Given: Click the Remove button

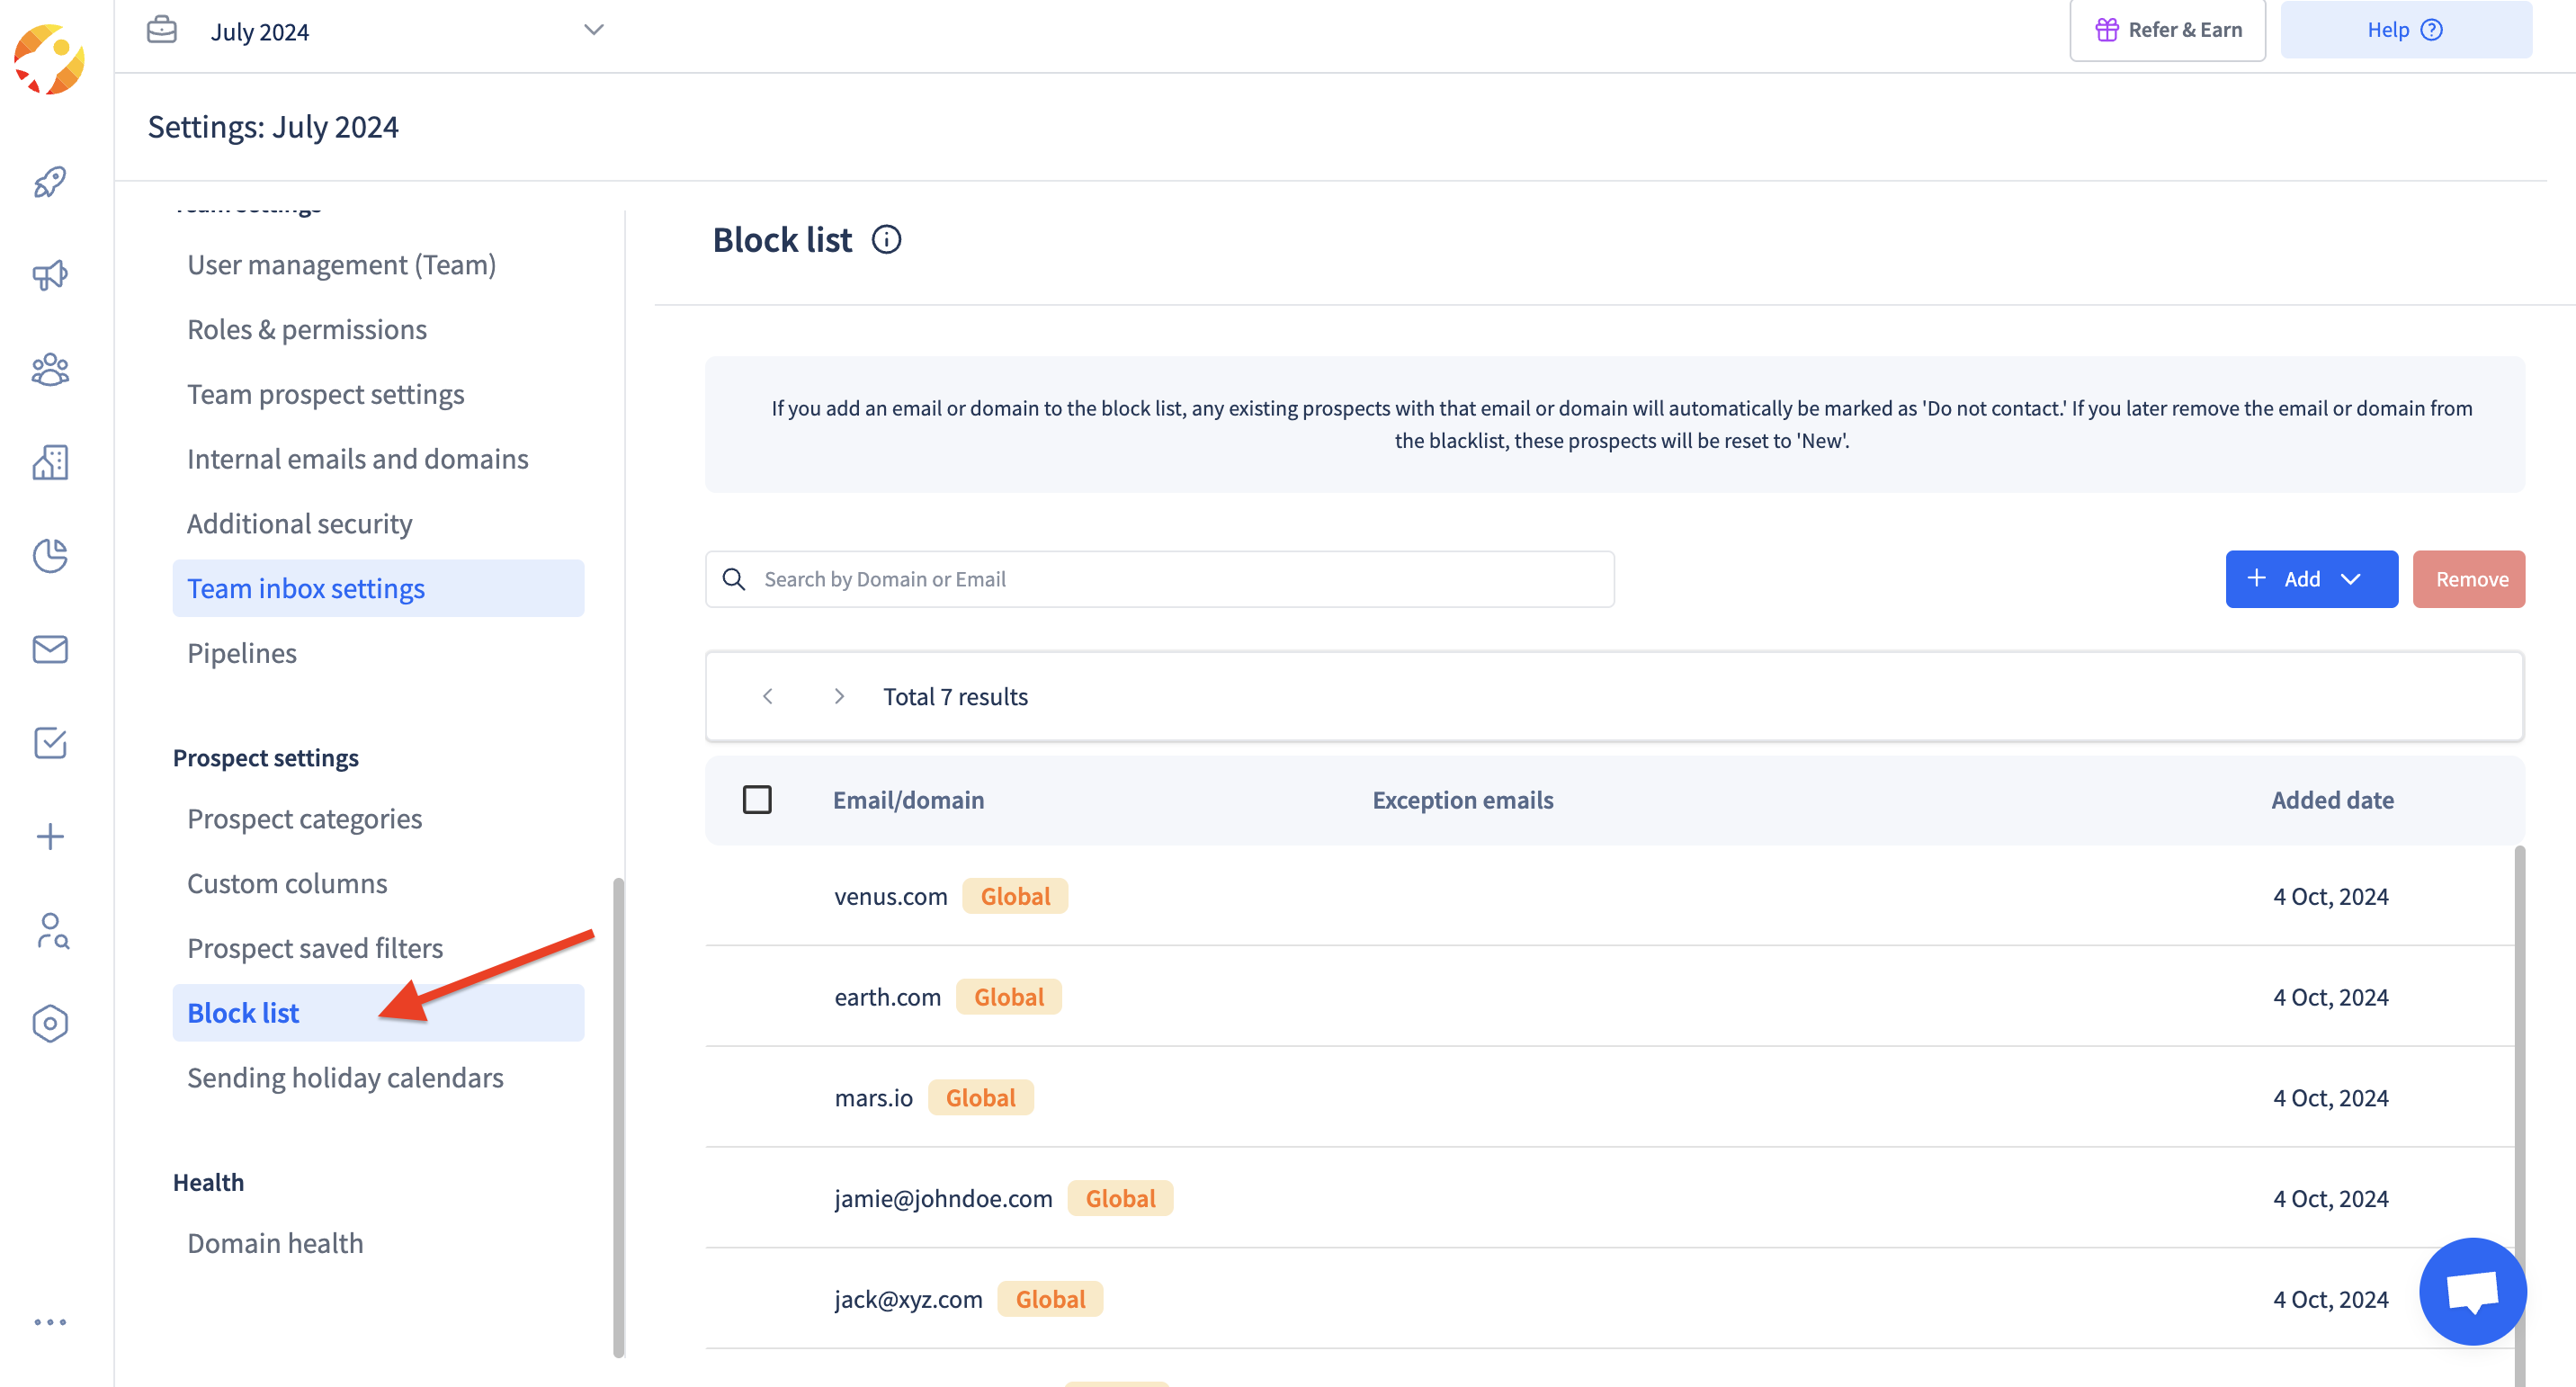Looking at the screenshot, I should [x=2468, y=579].
